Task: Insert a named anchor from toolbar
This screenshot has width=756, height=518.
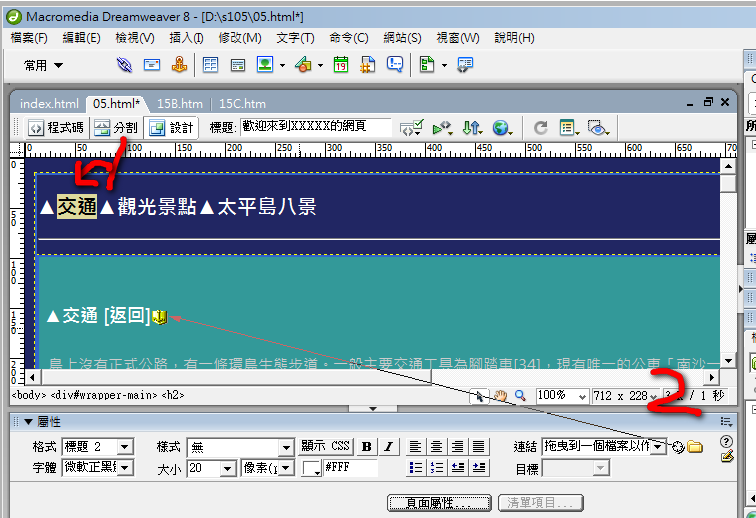Action: 179,65
